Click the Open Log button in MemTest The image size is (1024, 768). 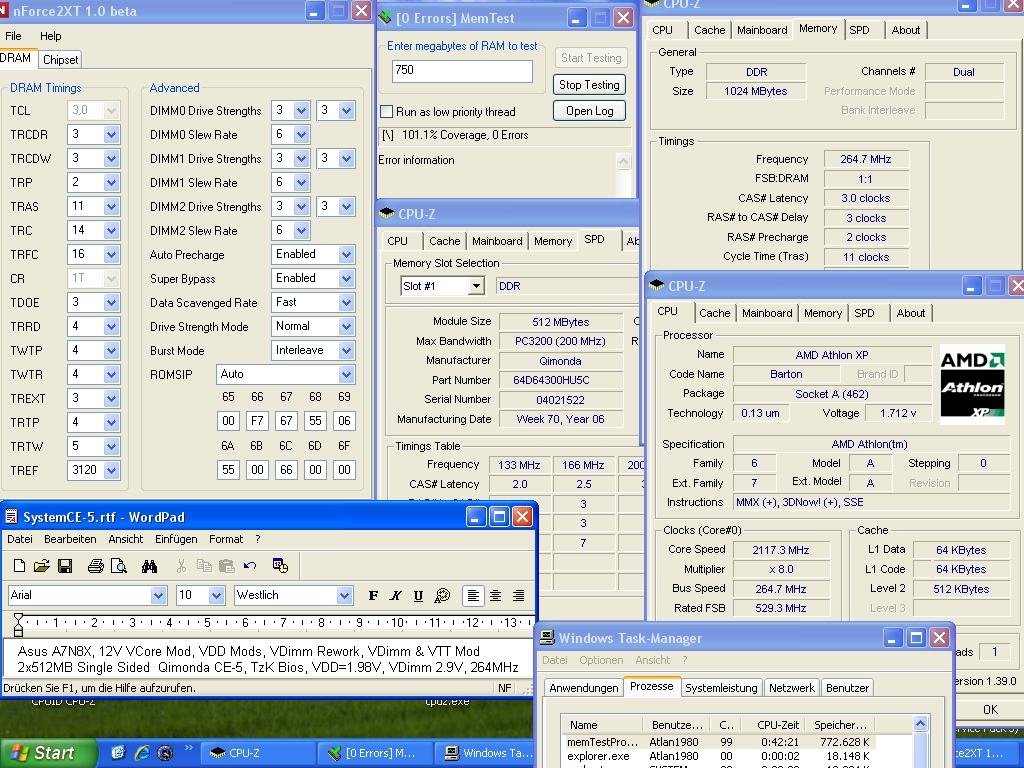tap(589, 111)
